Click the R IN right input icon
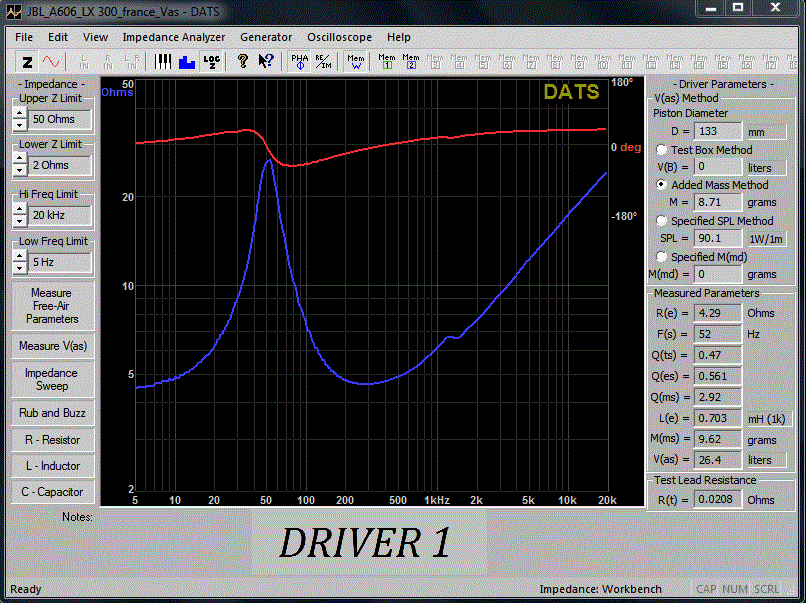 108,62
